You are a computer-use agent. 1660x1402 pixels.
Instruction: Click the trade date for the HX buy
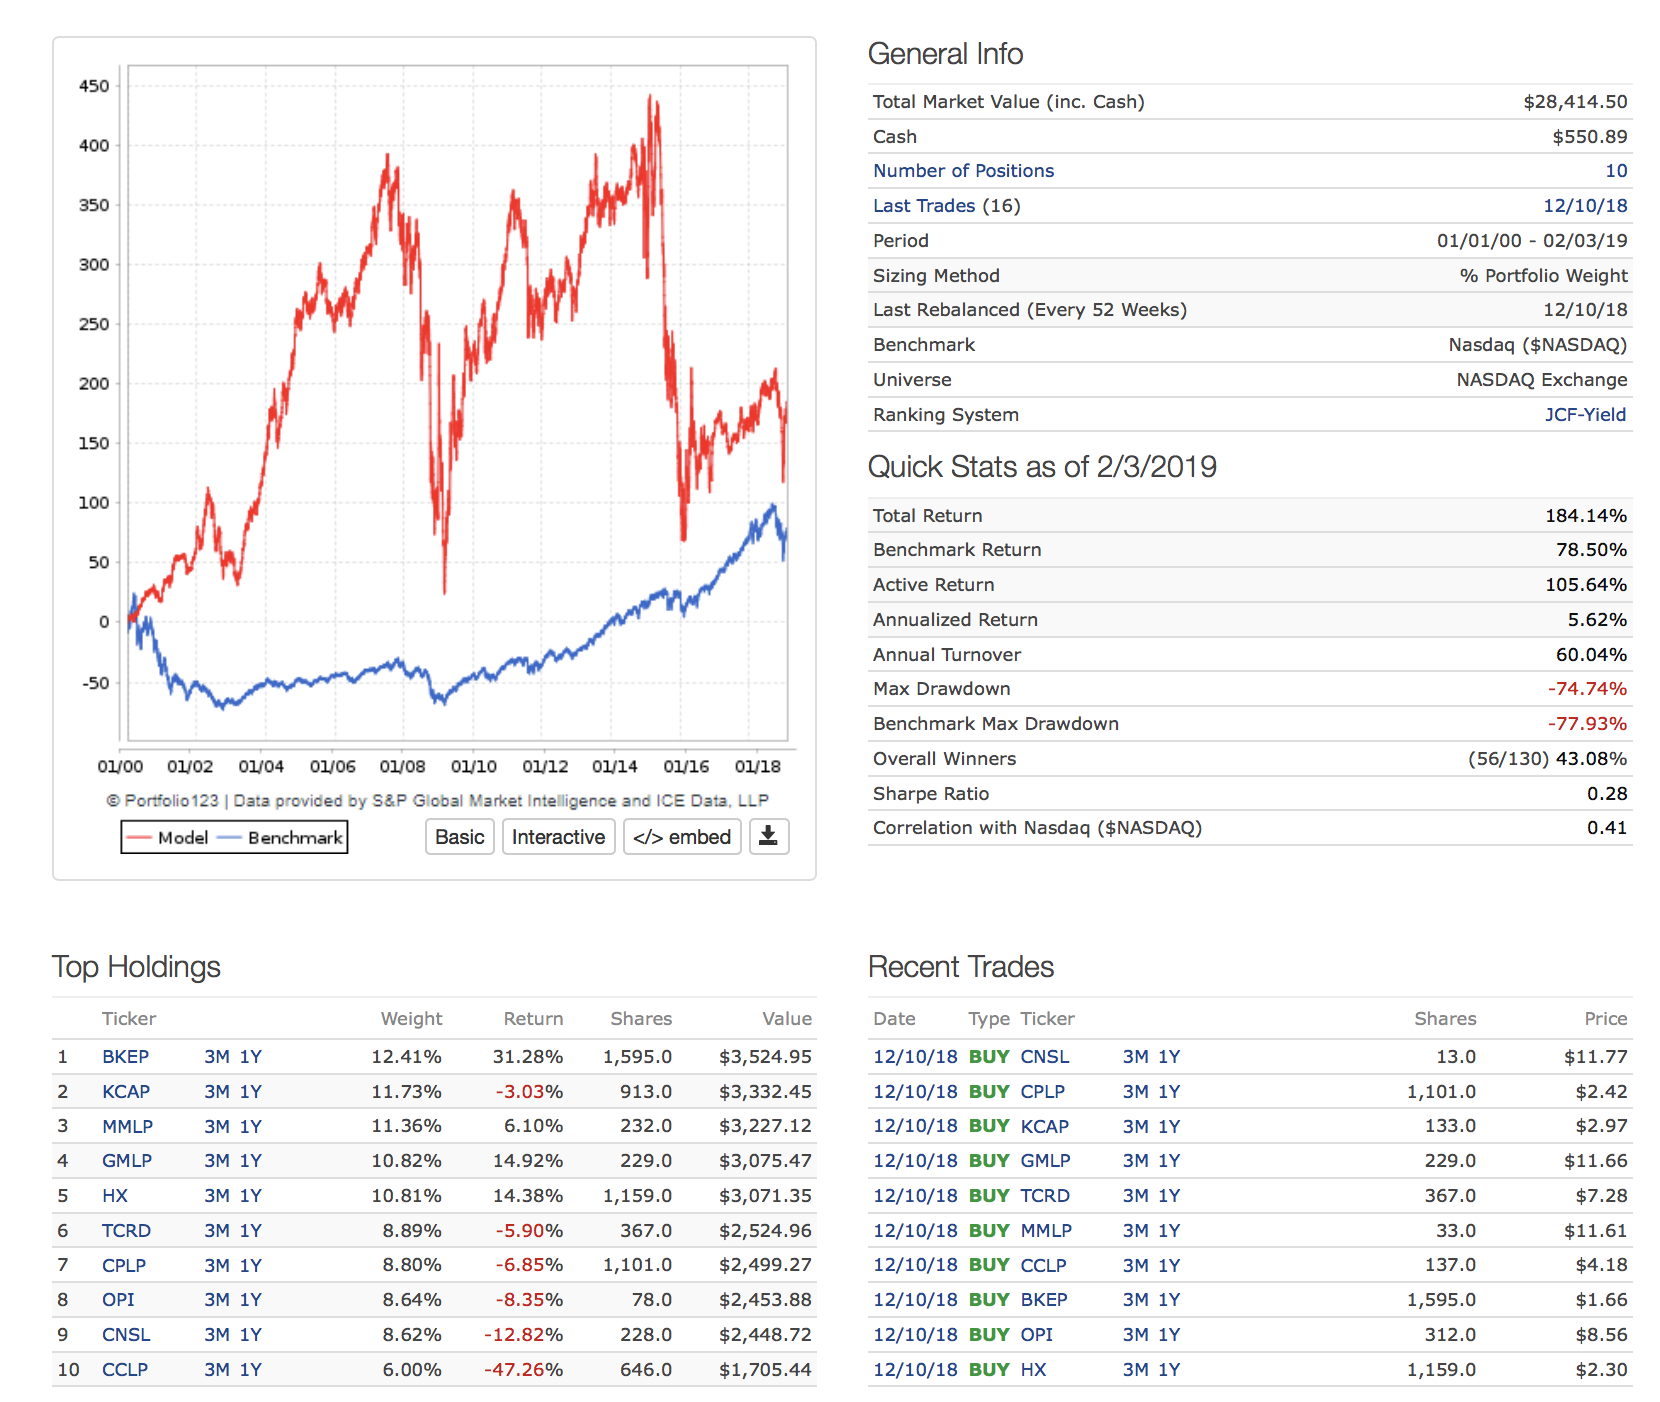tap(914, 1370)
